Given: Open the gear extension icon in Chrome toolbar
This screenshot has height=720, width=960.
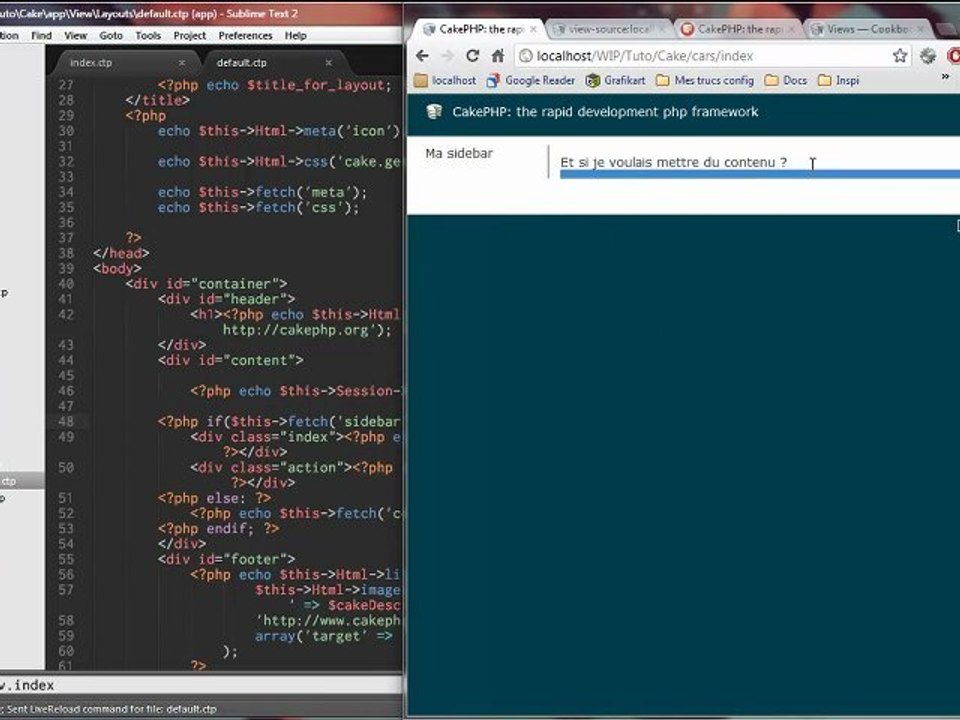Looking at the screenshot, I should coord(928,56).
